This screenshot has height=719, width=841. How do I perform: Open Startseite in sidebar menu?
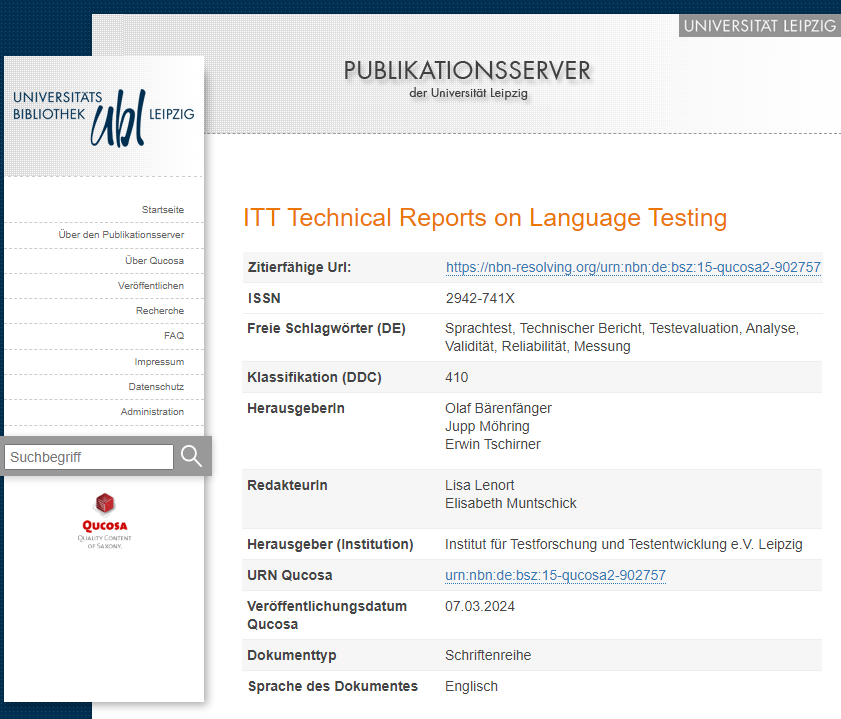tap(162, 210)
